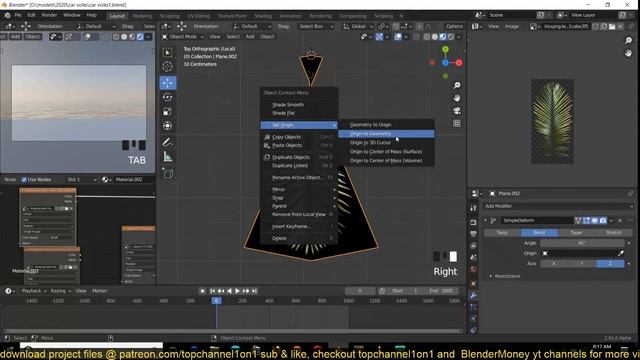640x360 pixels.
Task: Jump to timeline end frame button
Action: 254,291
